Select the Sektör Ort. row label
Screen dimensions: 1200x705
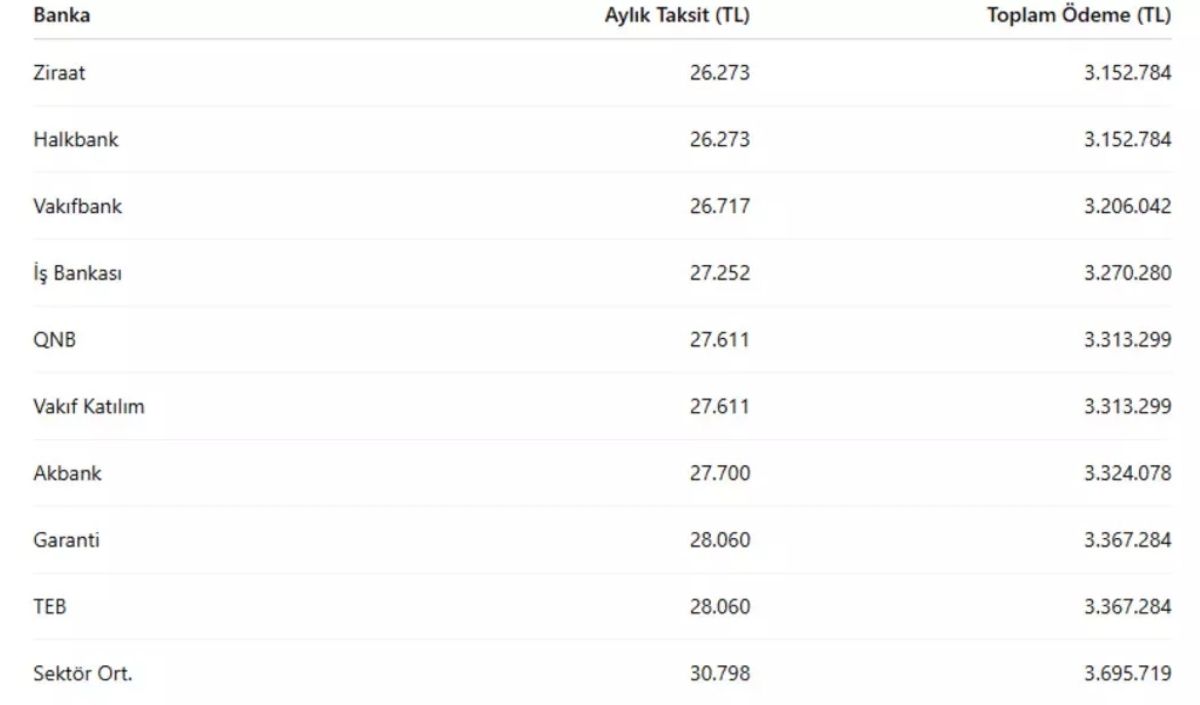(82, 674)
